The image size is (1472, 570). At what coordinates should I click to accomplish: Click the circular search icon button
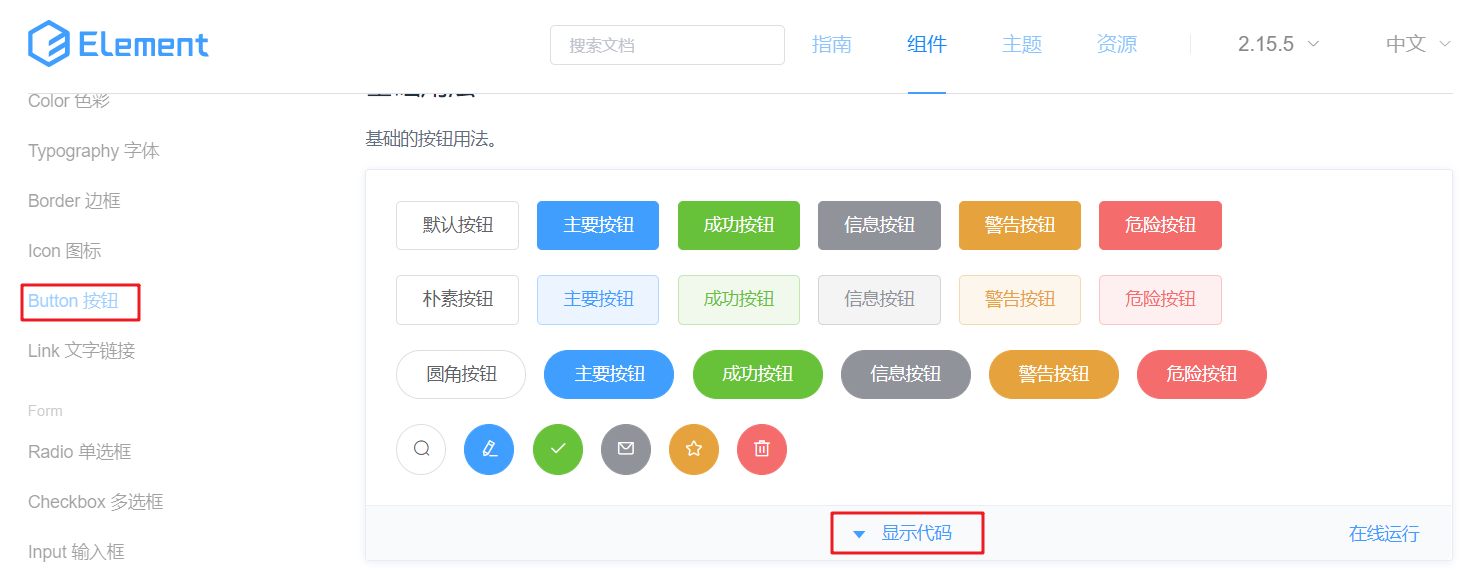point(421,449)
